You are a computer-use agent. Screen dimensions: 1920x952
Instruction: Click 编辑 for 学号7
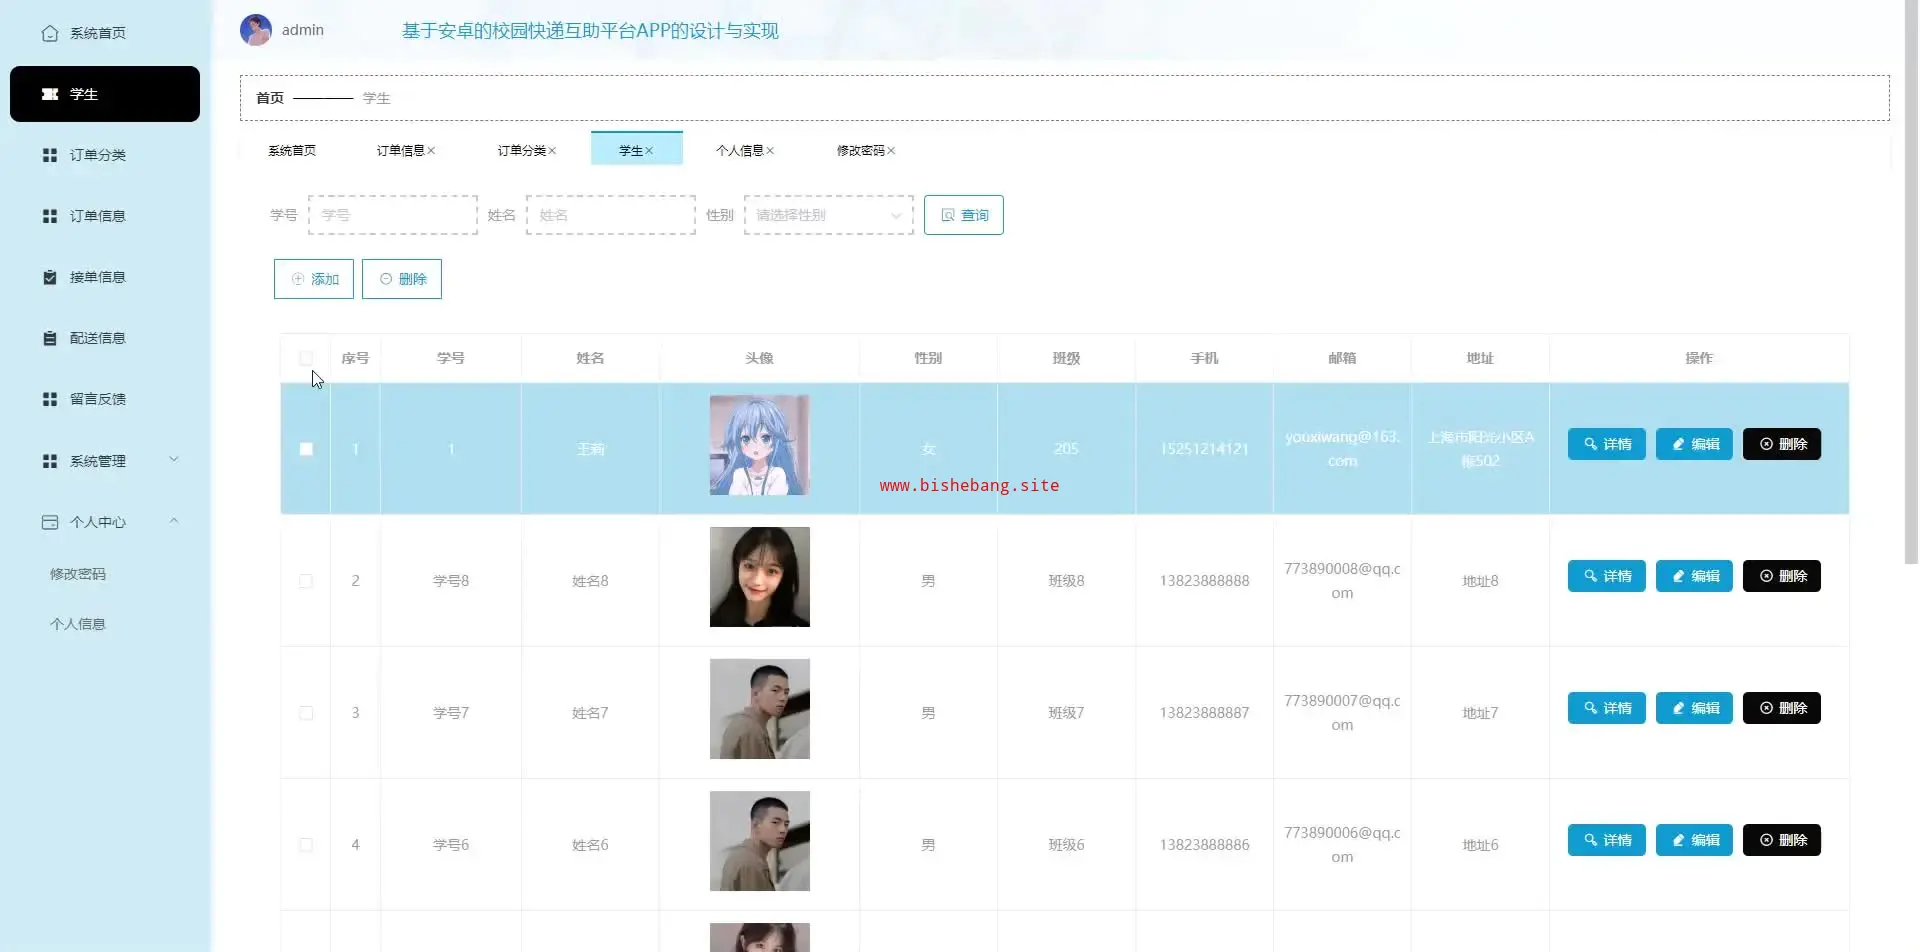pos(1695,708)
